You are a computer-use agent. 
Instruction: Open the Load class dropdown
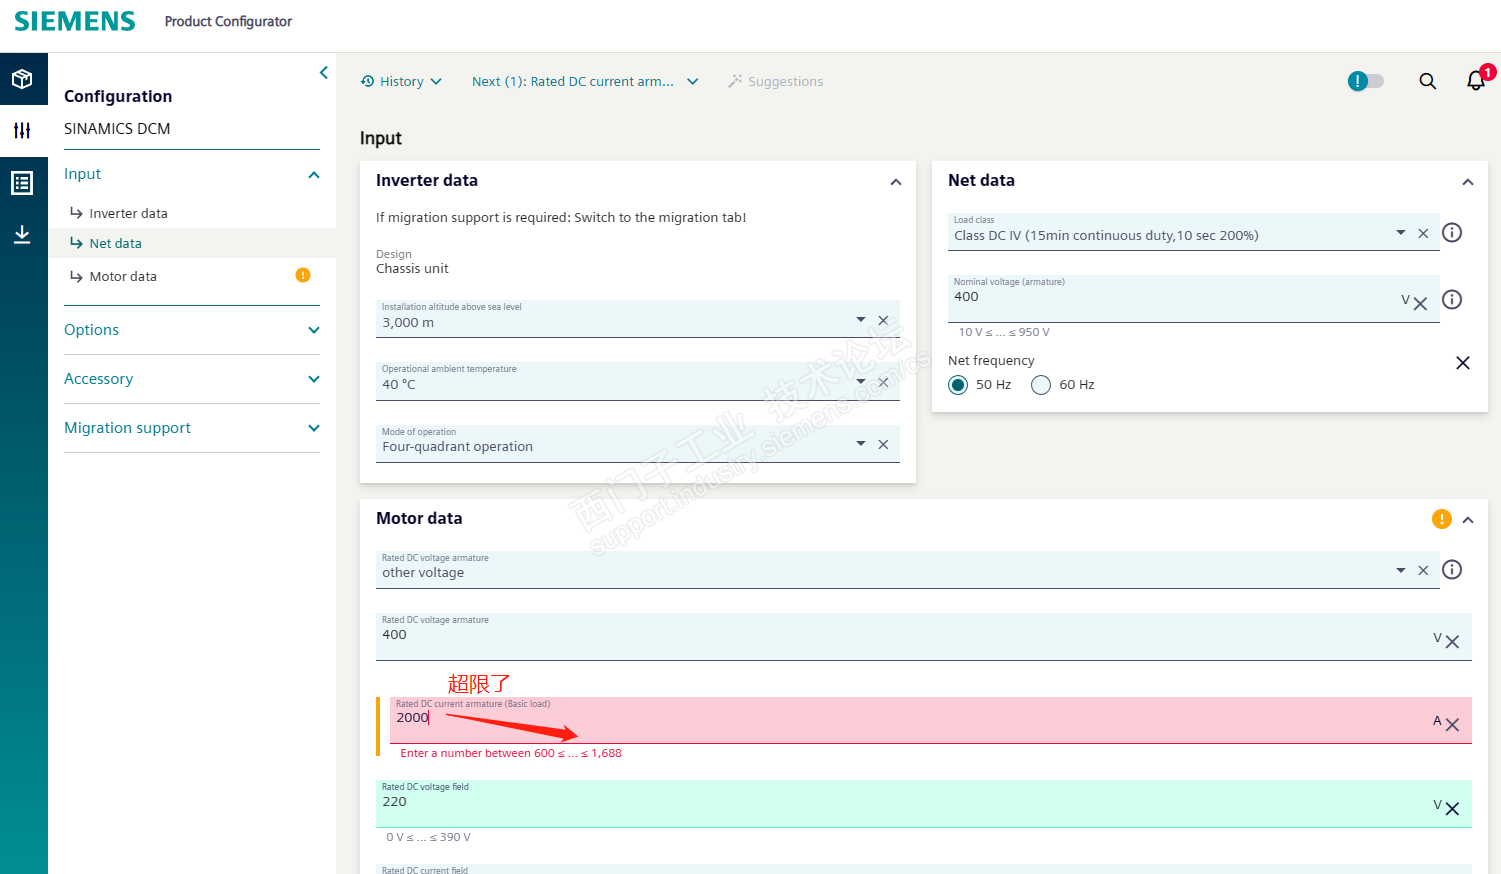coord(1401,233)
